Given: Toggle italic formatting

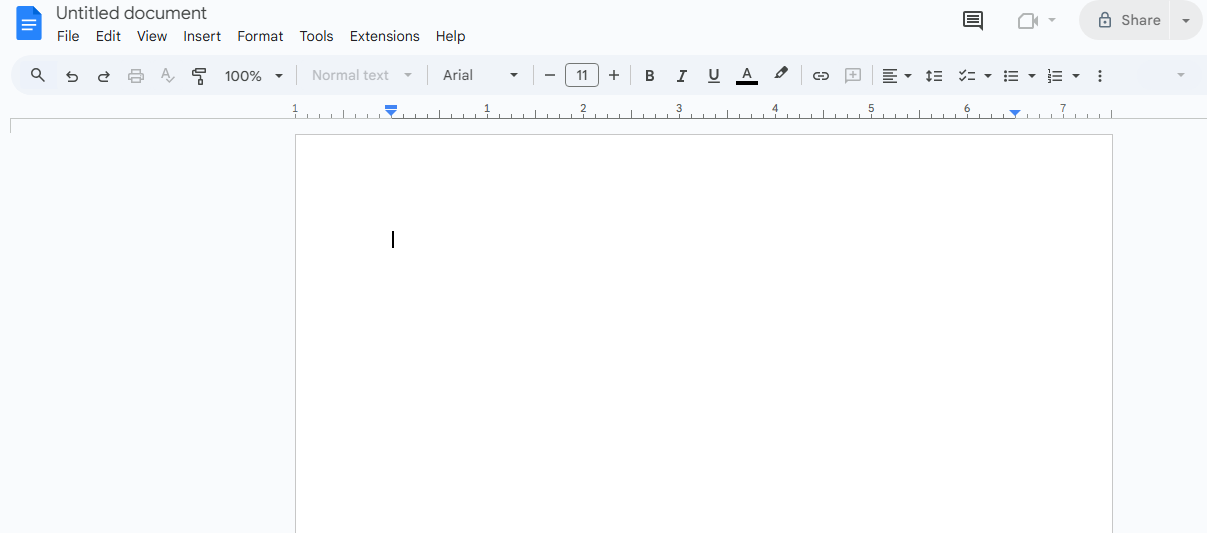Looking at the screenshot, I should point(682,76).
